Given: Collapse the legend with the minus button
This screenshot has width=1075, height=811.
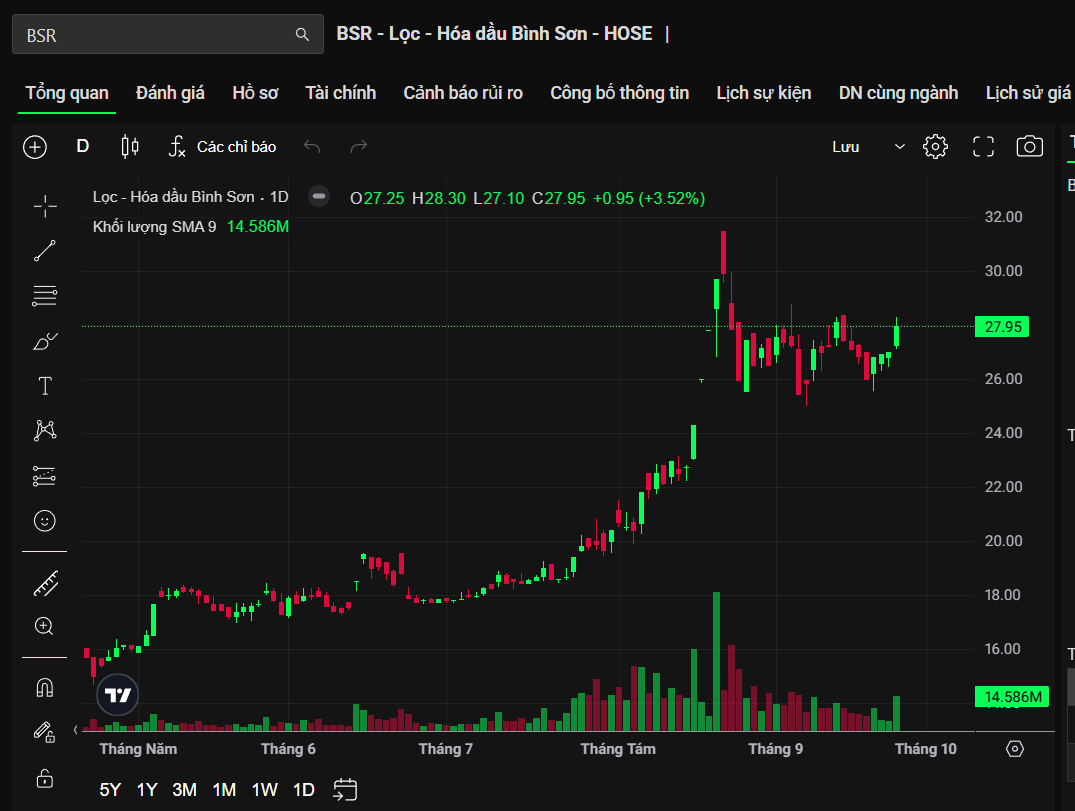Looking at the screenshot, I should (x=318, y=197).
